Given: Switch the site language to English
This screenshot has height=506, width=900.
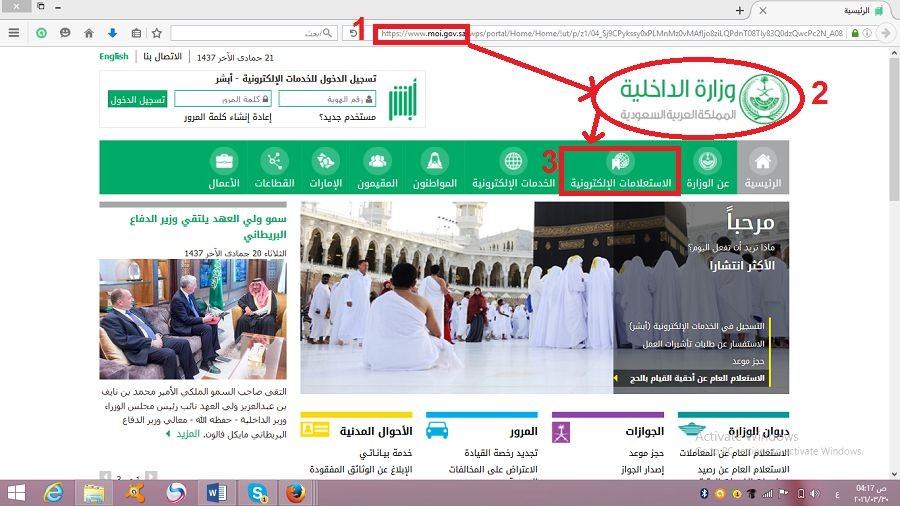Looking at the screenshot, I should tap(114, 56).
